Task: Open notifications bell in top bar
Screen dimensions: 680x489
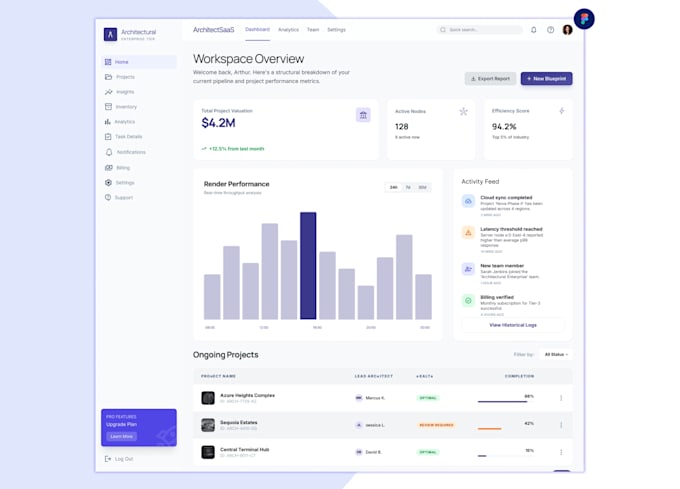Action: pos(534,30)
